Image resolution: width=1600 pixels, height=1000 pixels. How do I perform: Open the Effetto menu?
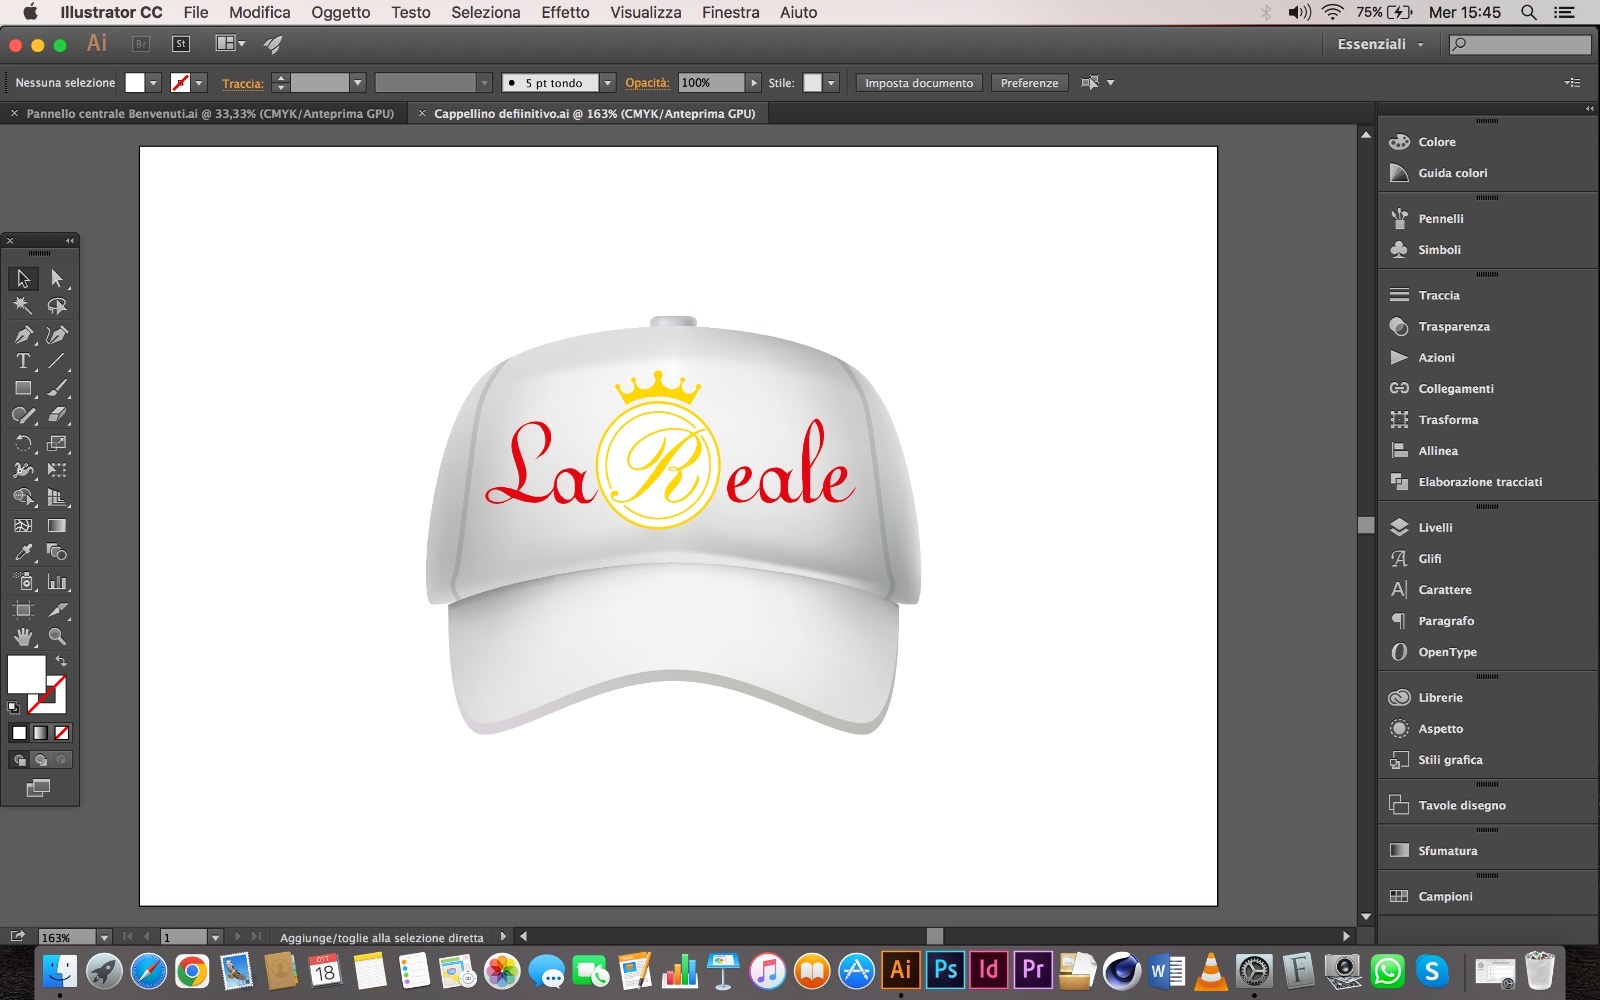(565, 12)
